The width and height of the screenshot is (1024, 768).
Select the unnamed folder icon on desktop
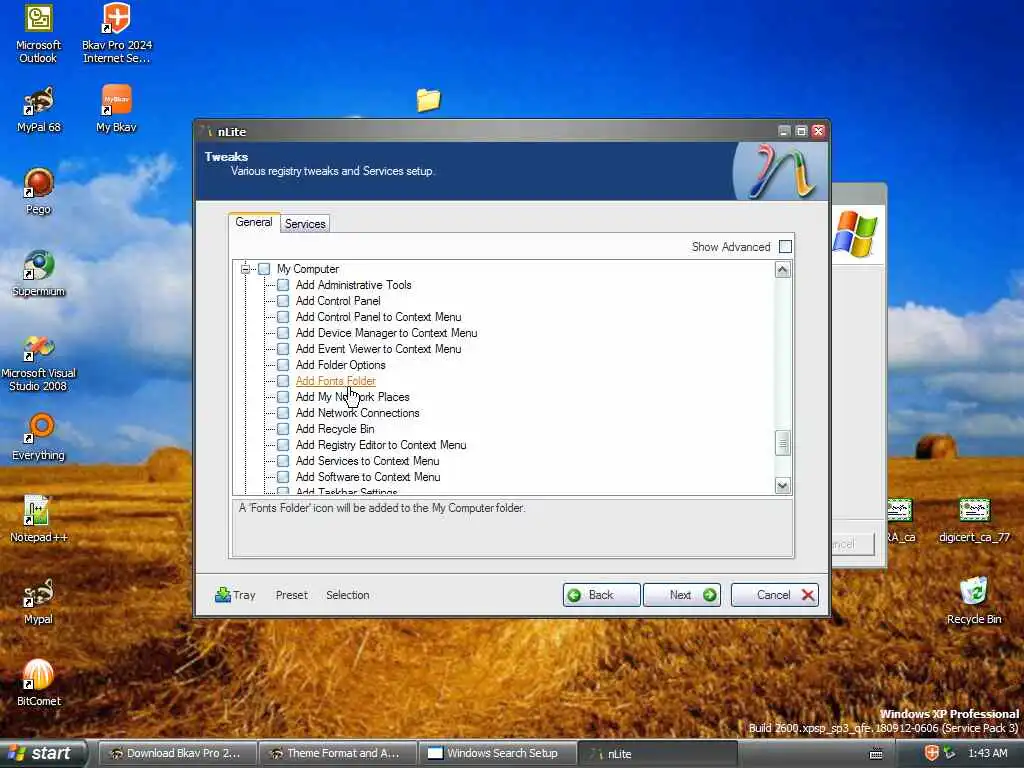pos(428,100)
